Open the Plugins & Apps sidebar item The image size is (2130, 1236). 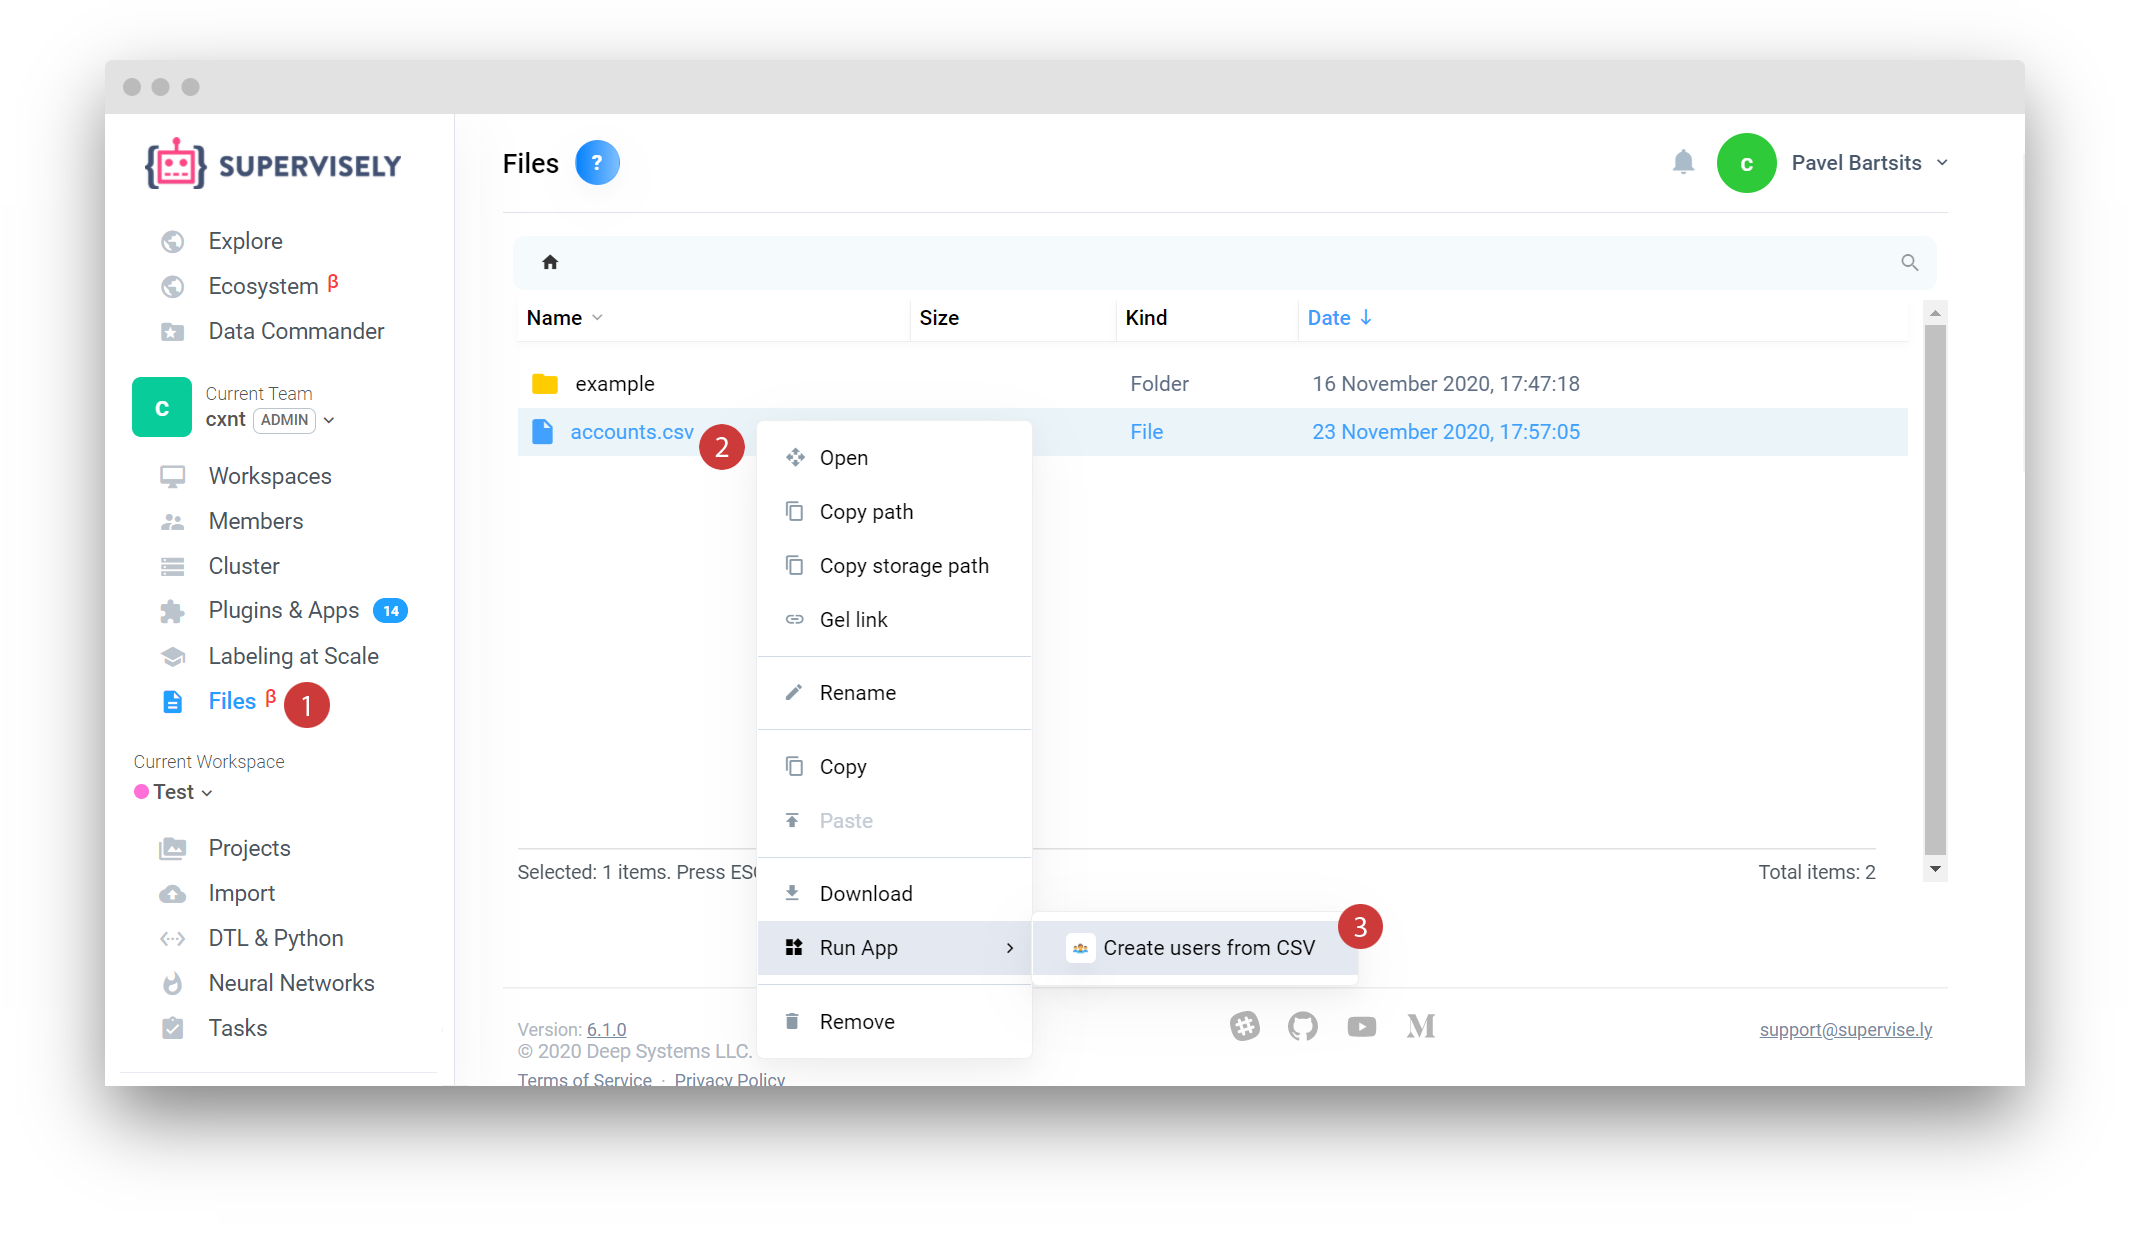click(283, 610)
